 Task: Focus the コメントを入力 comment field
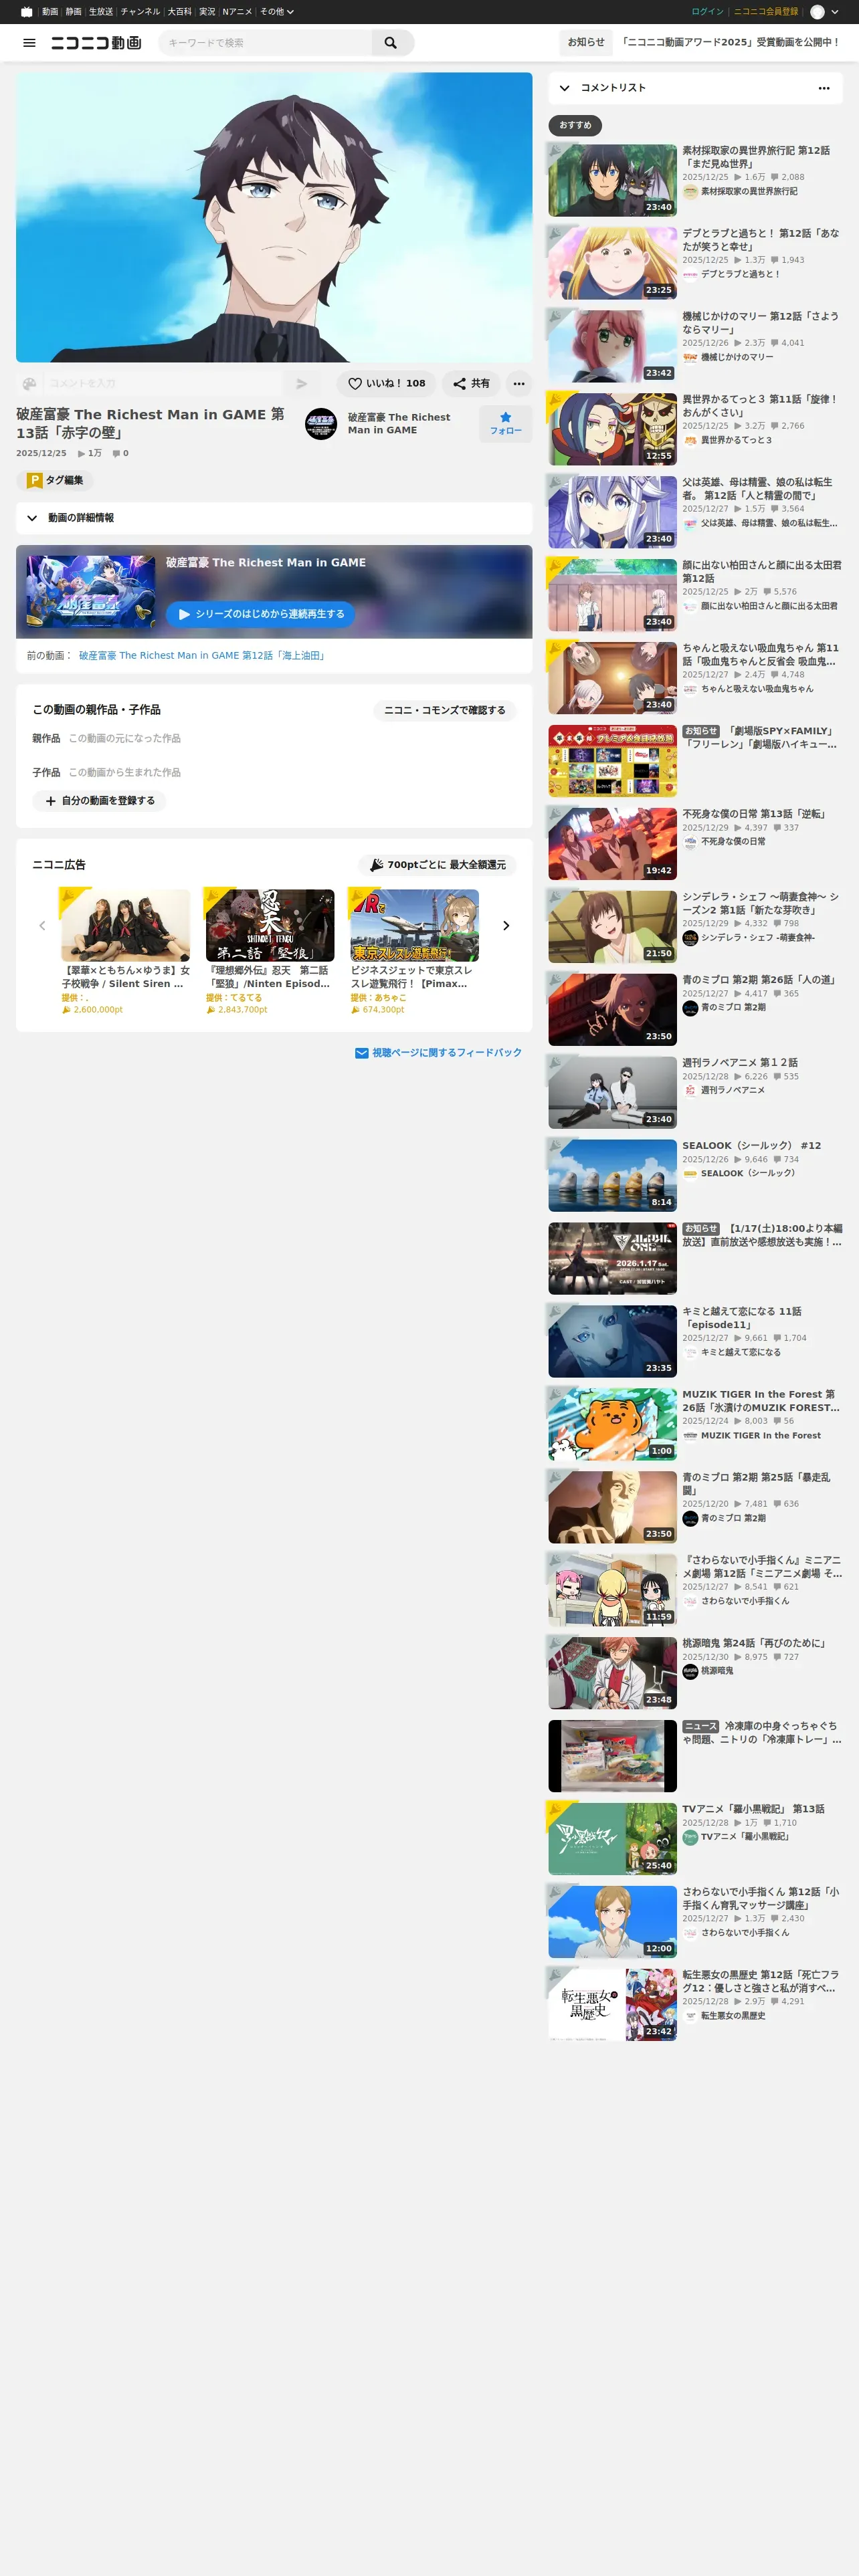click(163, 384)
